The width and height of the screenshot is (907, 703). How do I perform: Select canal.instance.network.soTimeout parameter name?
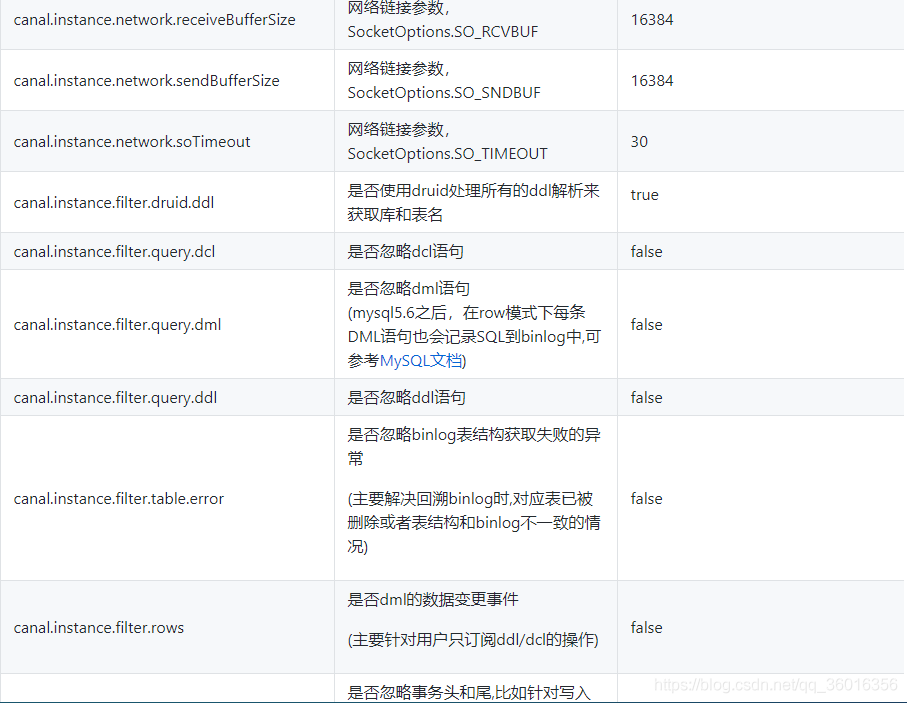point(132,142)
